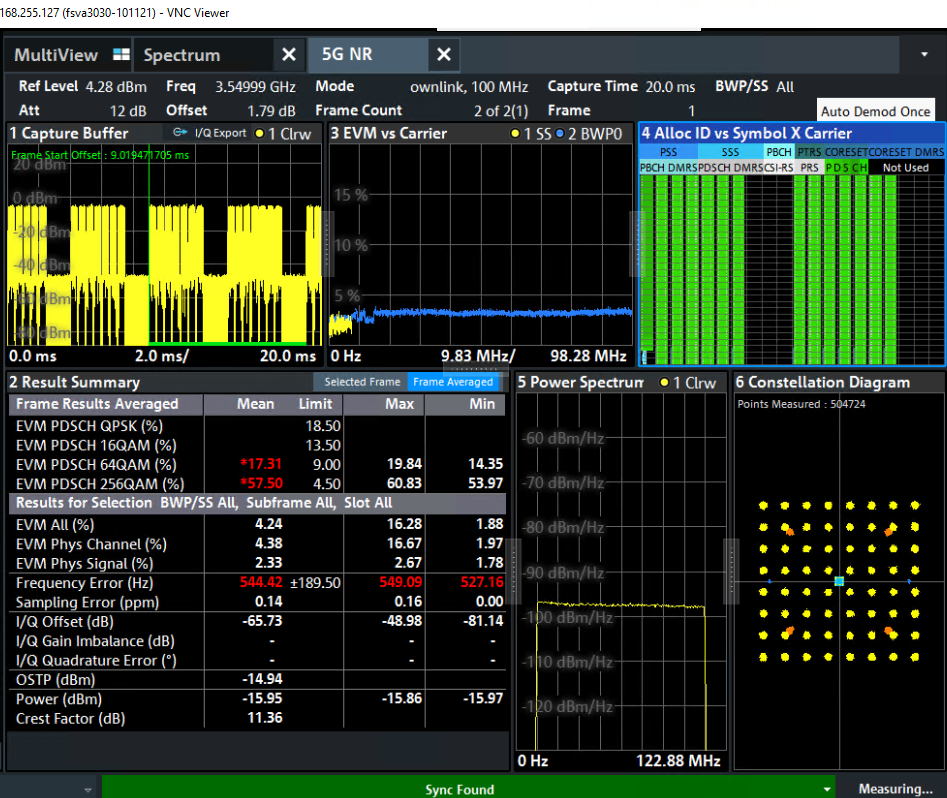The width and height of the screenshot is (947, 798).
Task: Select the 4 Alloc ID vs Symbol title
Action: point(746,134)
